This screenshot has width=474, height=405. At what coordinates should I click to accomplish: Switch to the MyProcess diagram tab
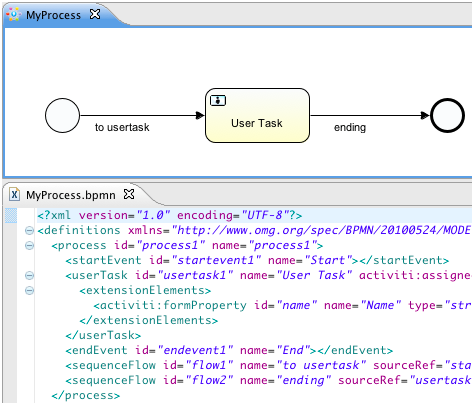click(x=53, y=15)
